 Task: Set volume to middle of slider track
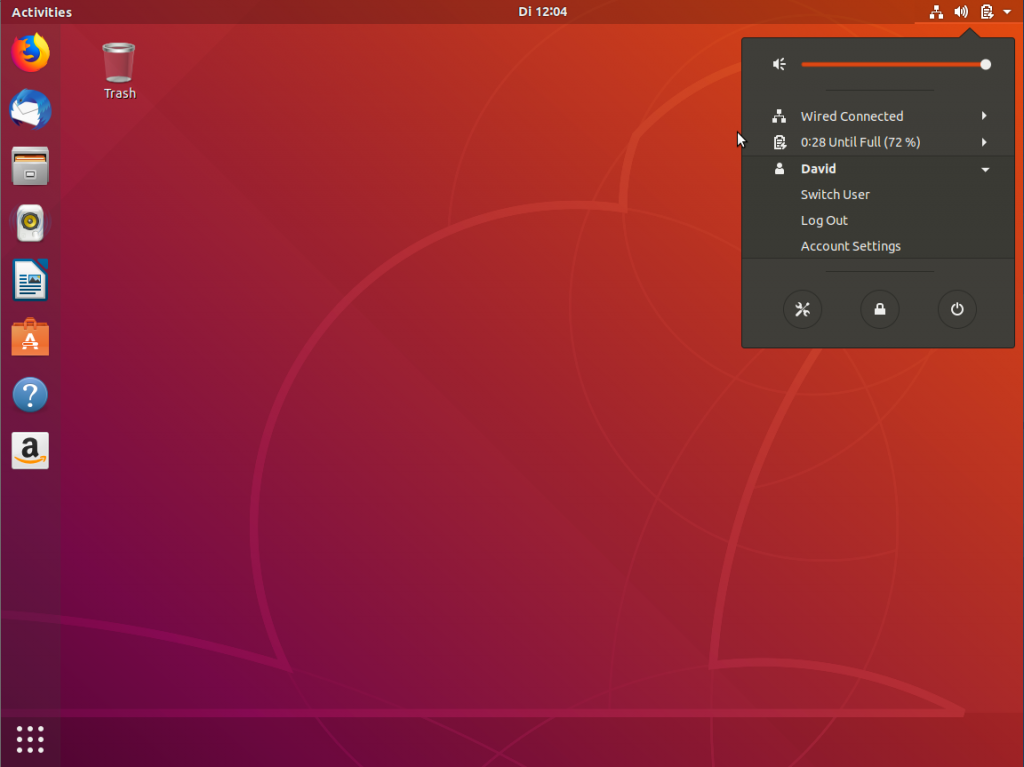(x=893, y=64)
